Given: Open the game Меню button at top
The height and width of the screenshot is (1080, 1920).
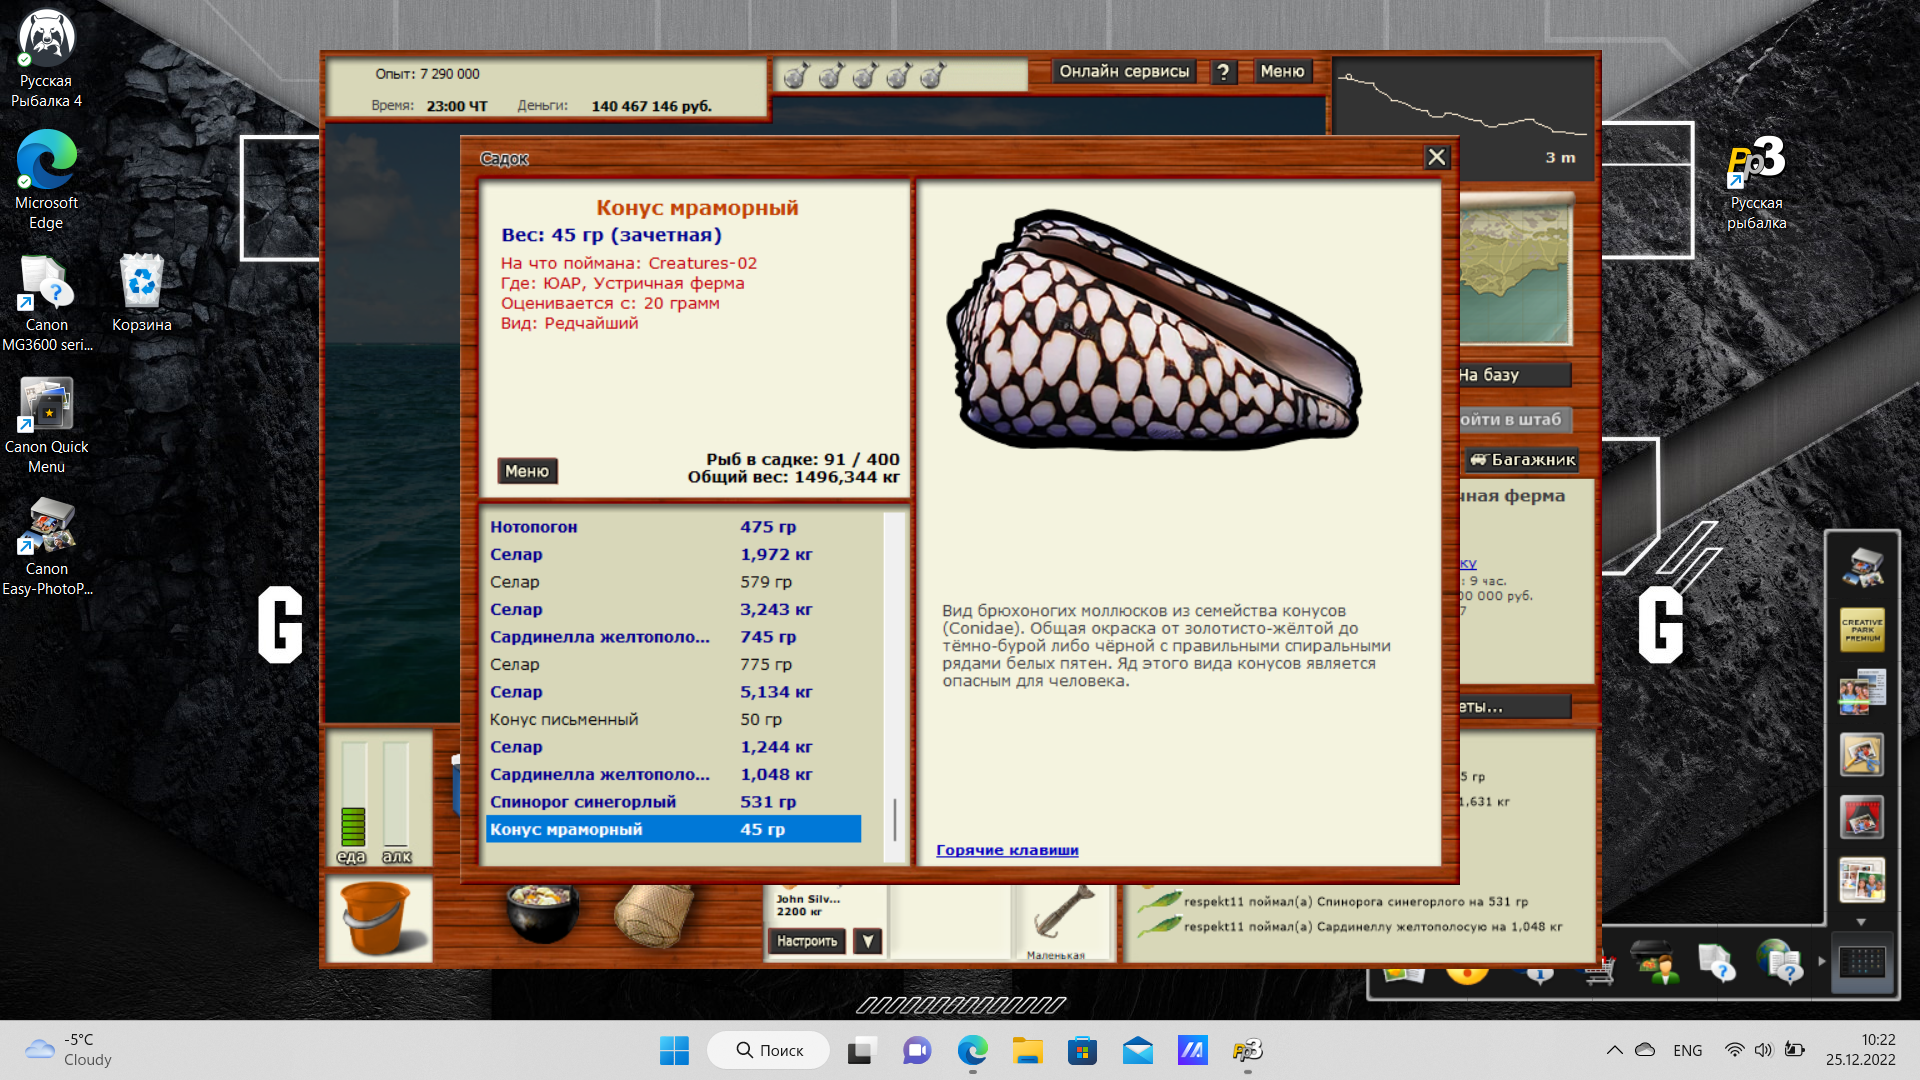Looking at the screenshot, I should 1282,71.
